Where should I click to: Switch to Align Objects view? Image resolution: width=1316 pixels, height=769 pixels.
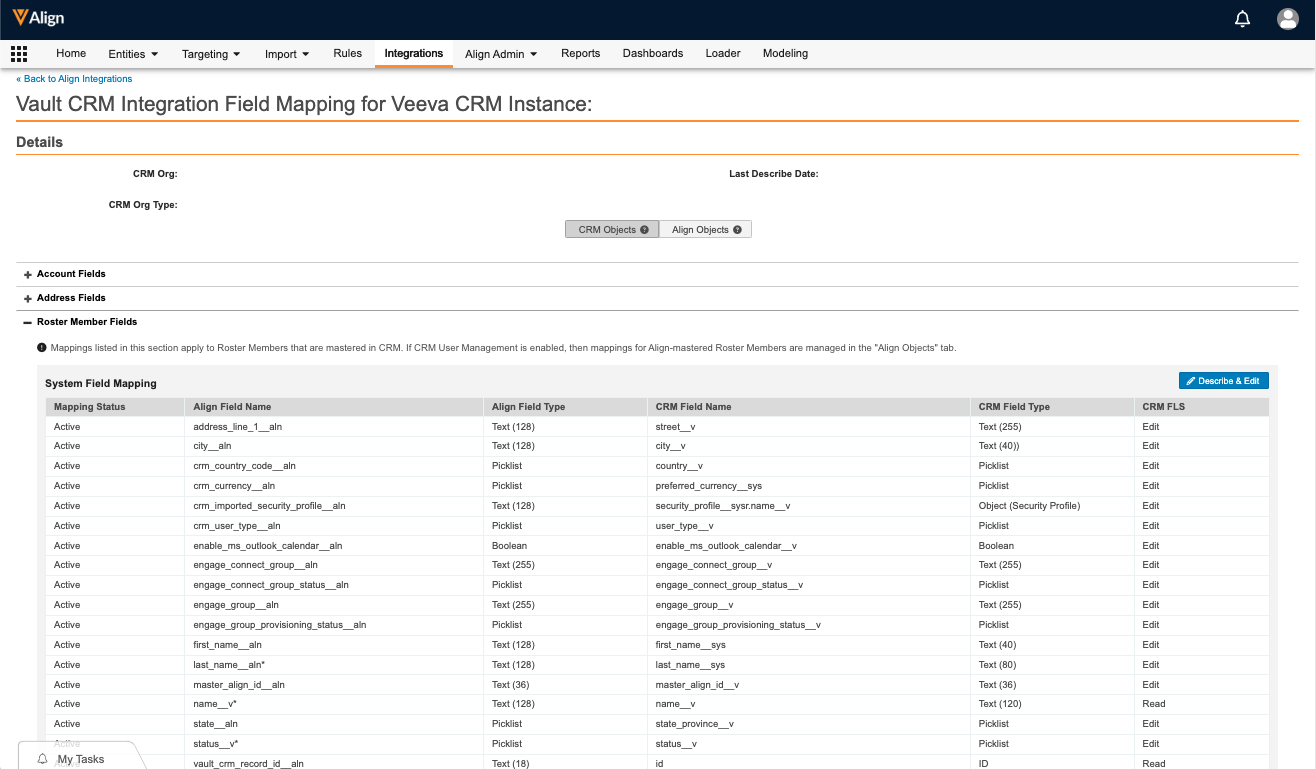(700, 230)
